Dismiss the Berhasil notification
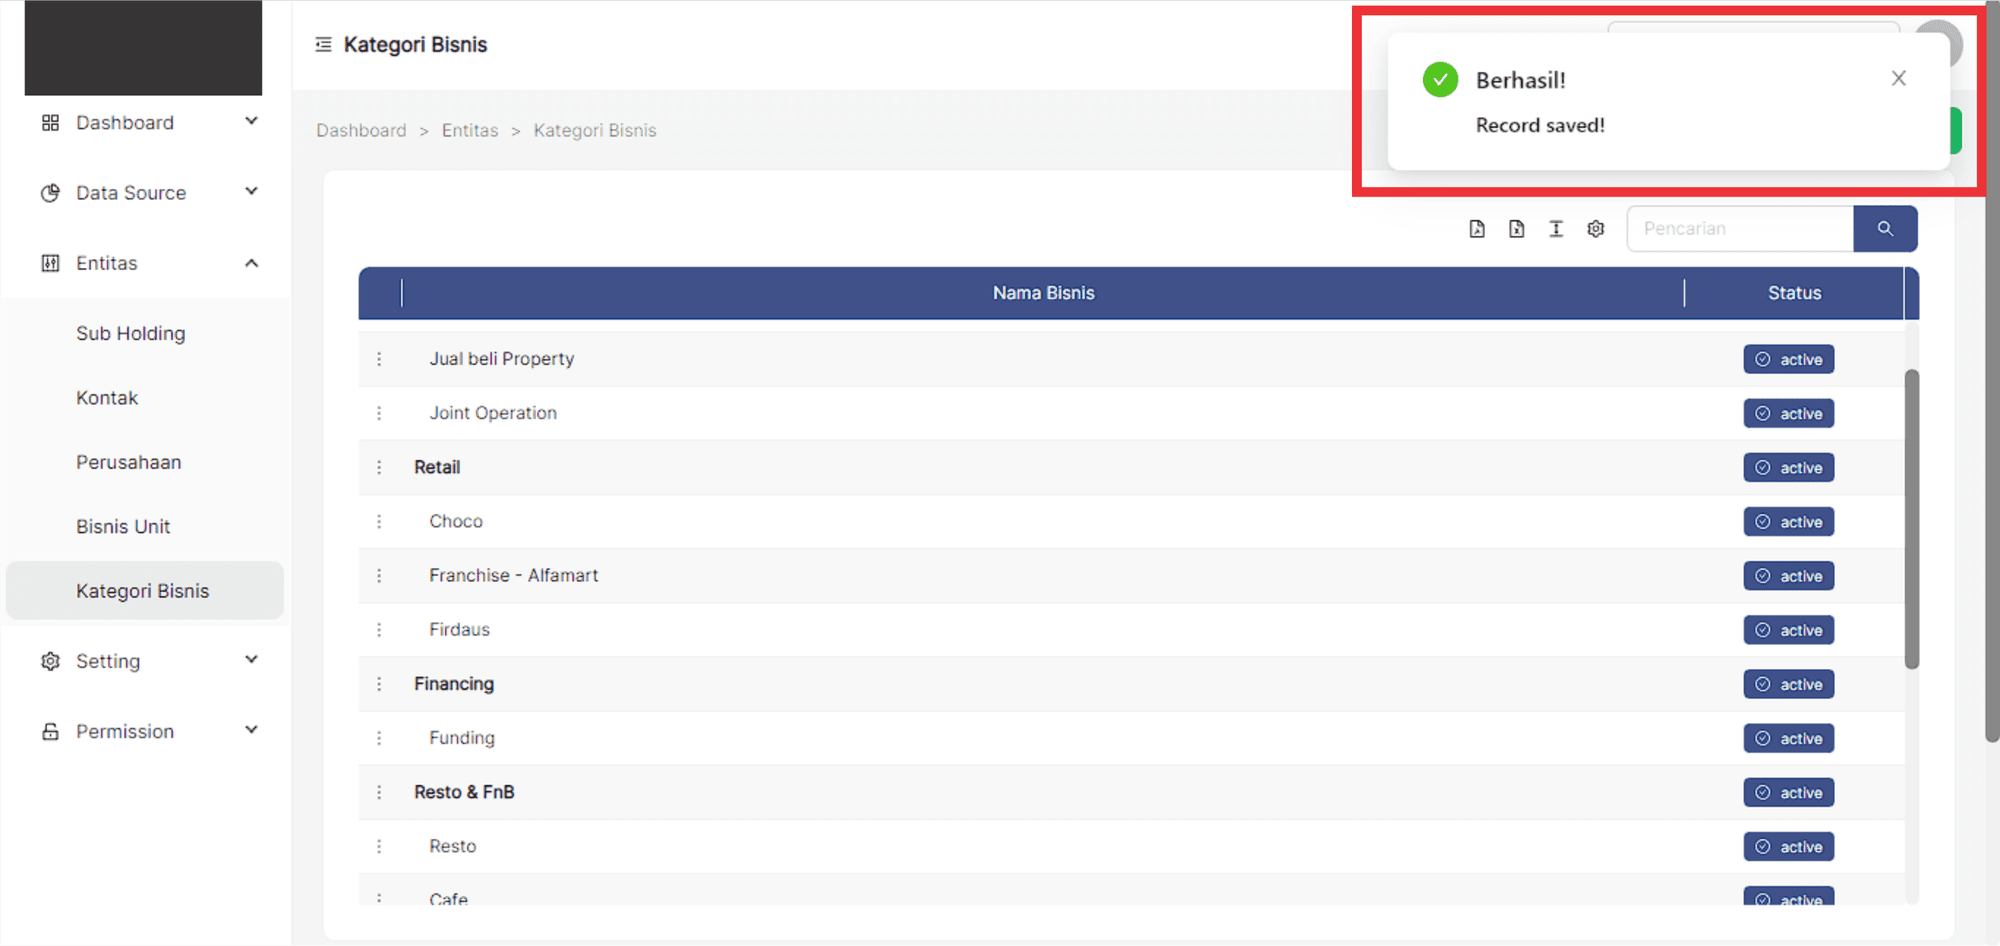This screenshot has height=946, width=2000. click(1898, 78)
